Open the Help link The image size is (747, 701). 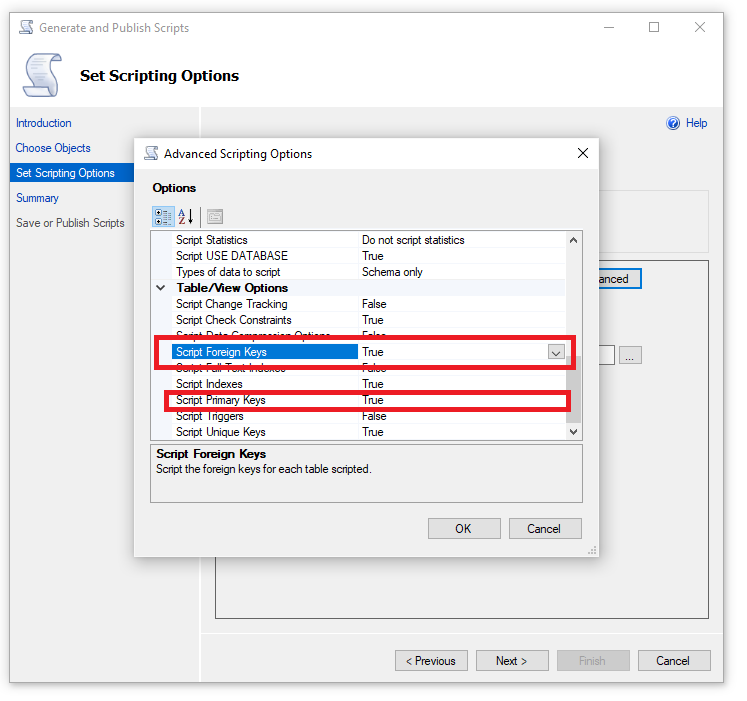697,123
